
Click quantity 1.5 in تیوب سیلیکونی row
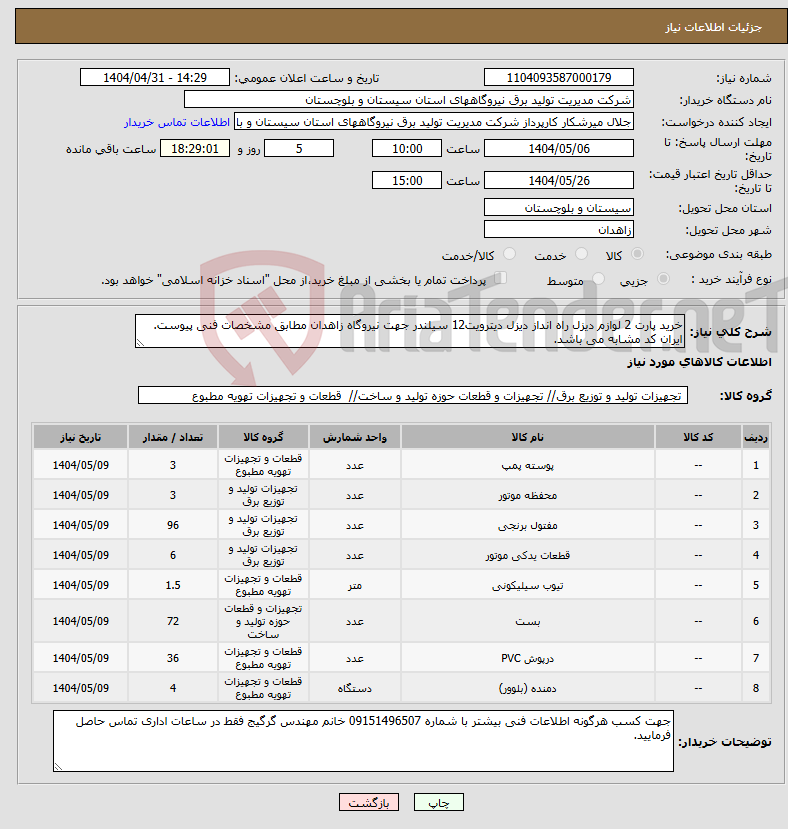173,585
